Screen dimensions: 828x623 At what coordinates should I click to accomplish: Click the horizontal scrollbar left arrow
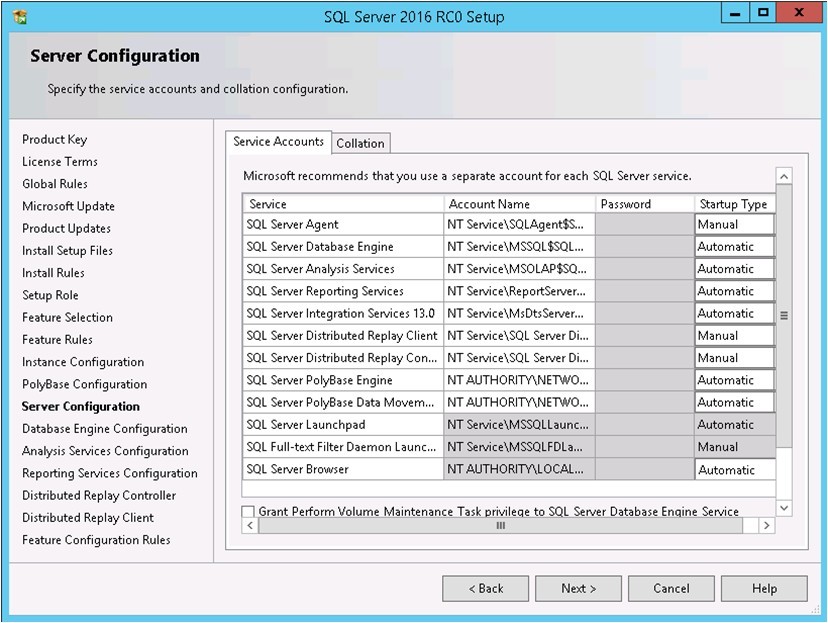coord(250,525)
